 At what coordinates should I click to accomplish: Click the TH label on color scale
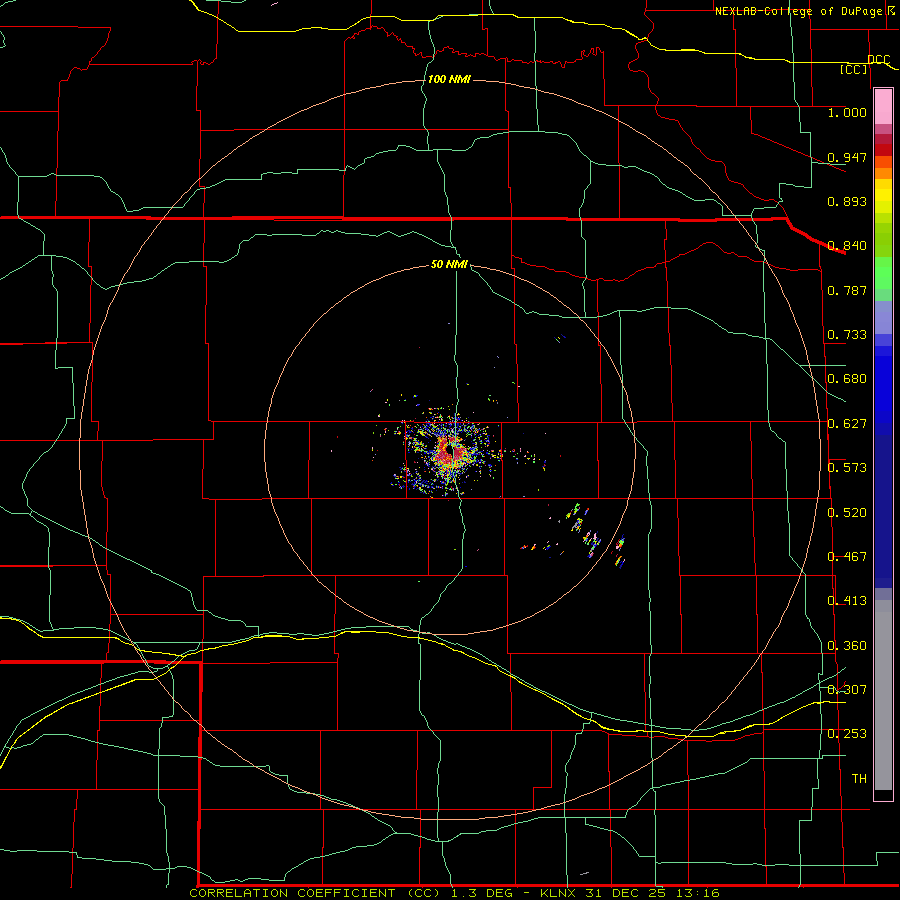click(859, 779)
